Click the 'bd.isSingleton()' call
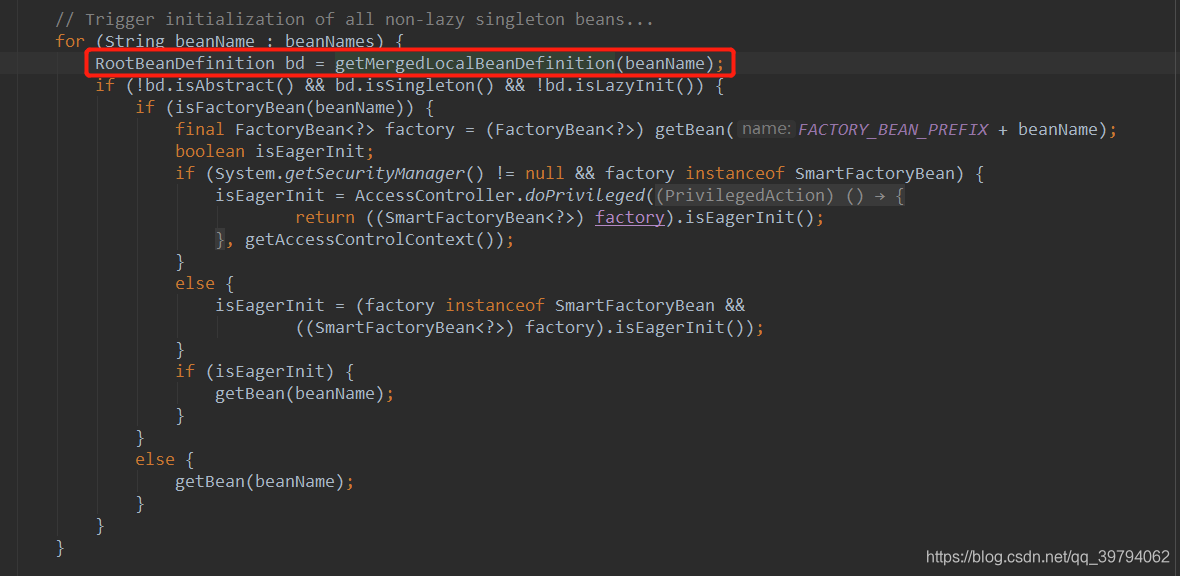Viewport: 1180px width, 576px height. coord(414,85)
